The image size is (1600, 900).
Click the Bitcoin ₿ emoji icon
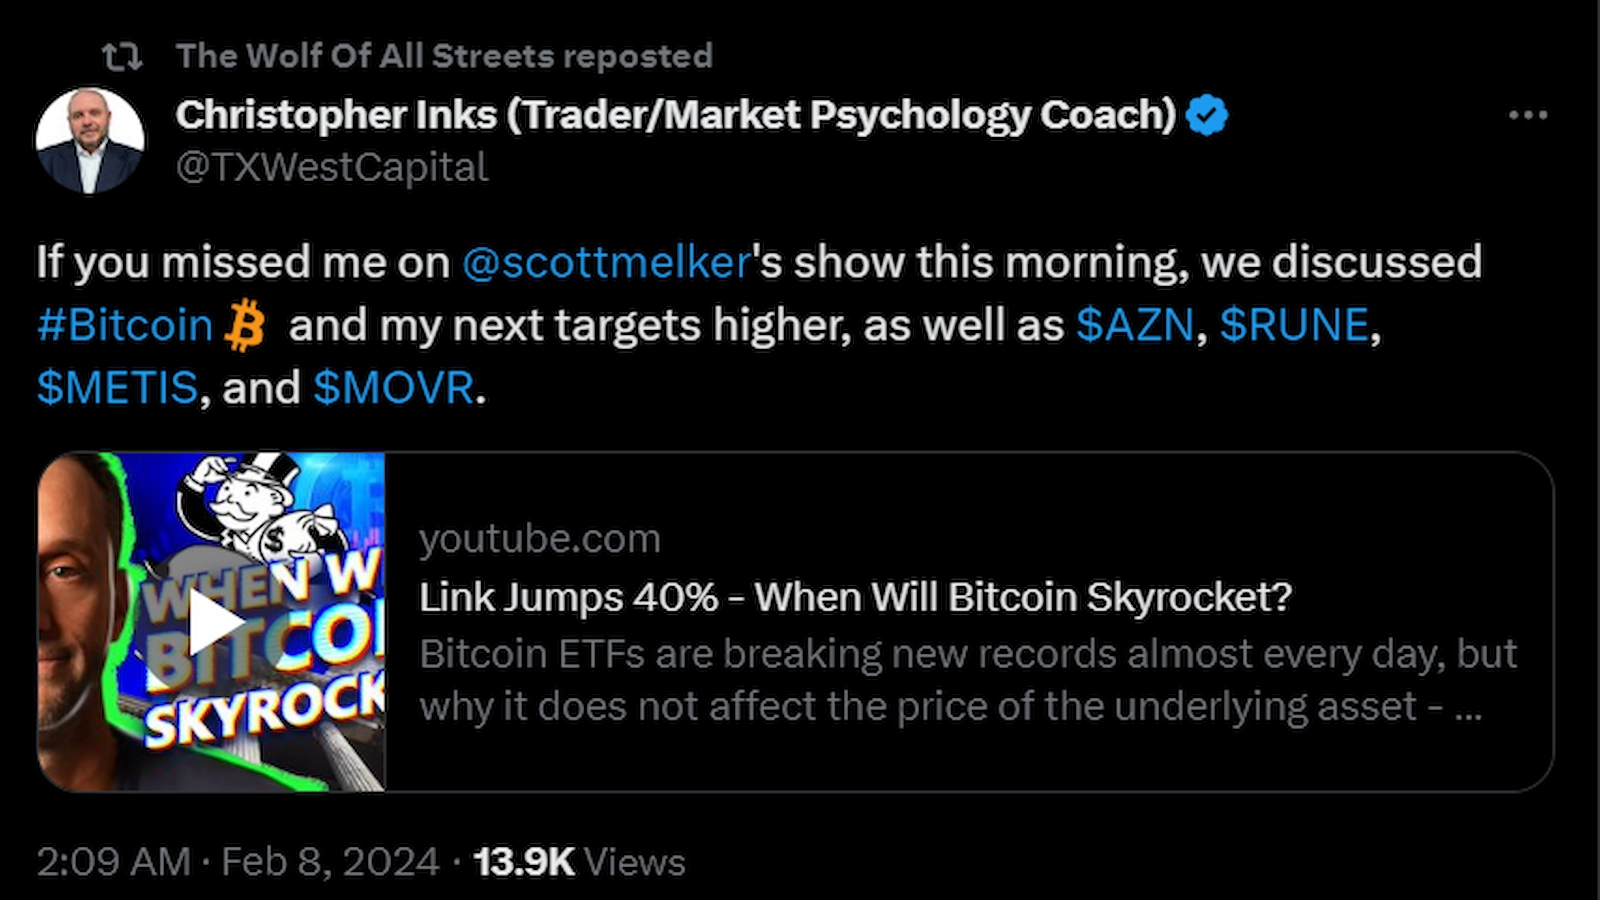tap(245, 322)
